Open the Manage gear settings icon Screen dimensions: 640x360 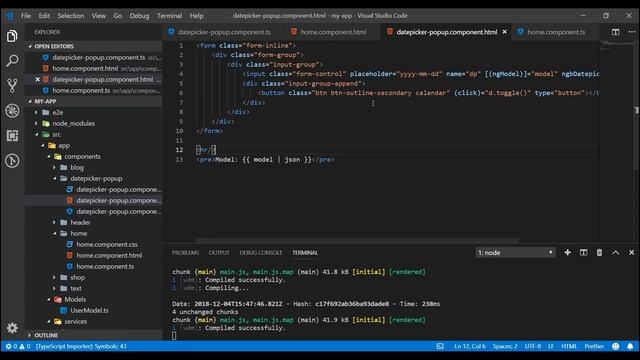tap(12, 328)
